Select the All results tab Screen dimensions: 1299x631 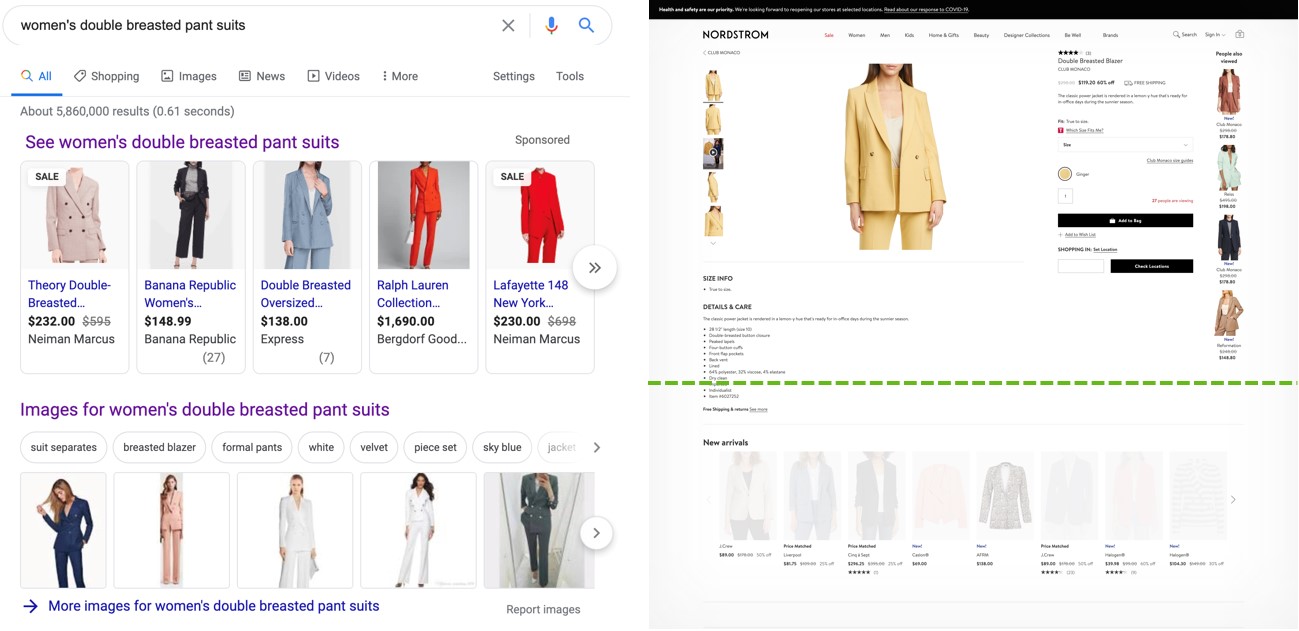[37, 76]
